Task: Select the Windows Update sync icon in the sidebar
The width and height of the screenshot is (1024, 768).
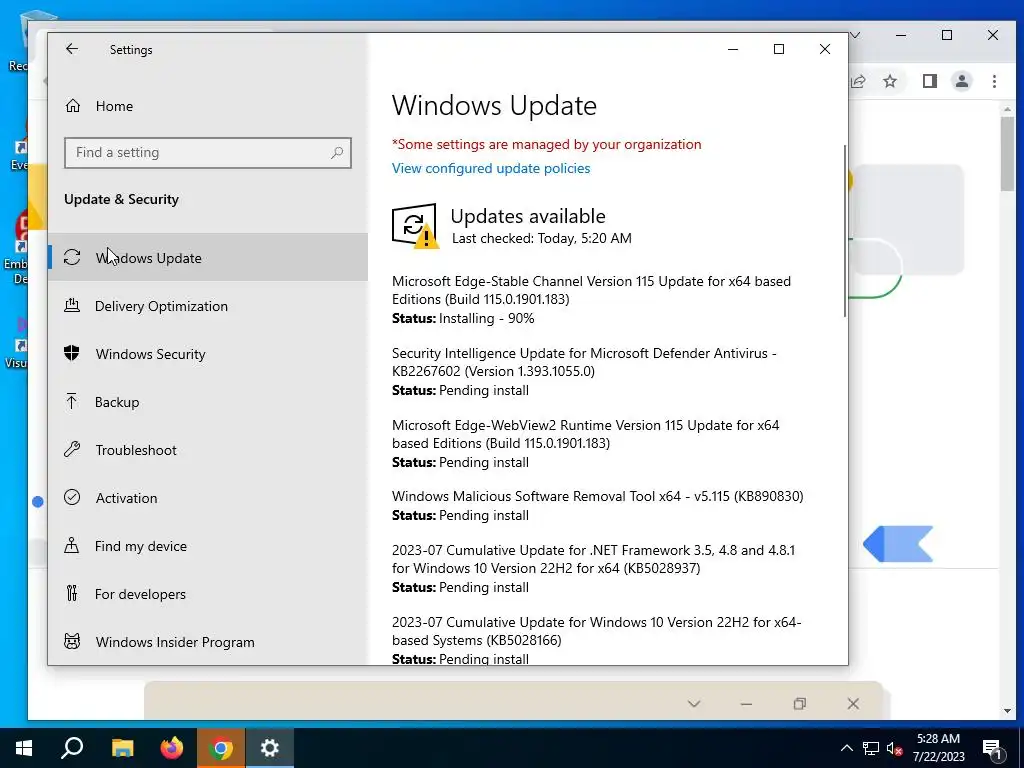Action: pos(72,257)
